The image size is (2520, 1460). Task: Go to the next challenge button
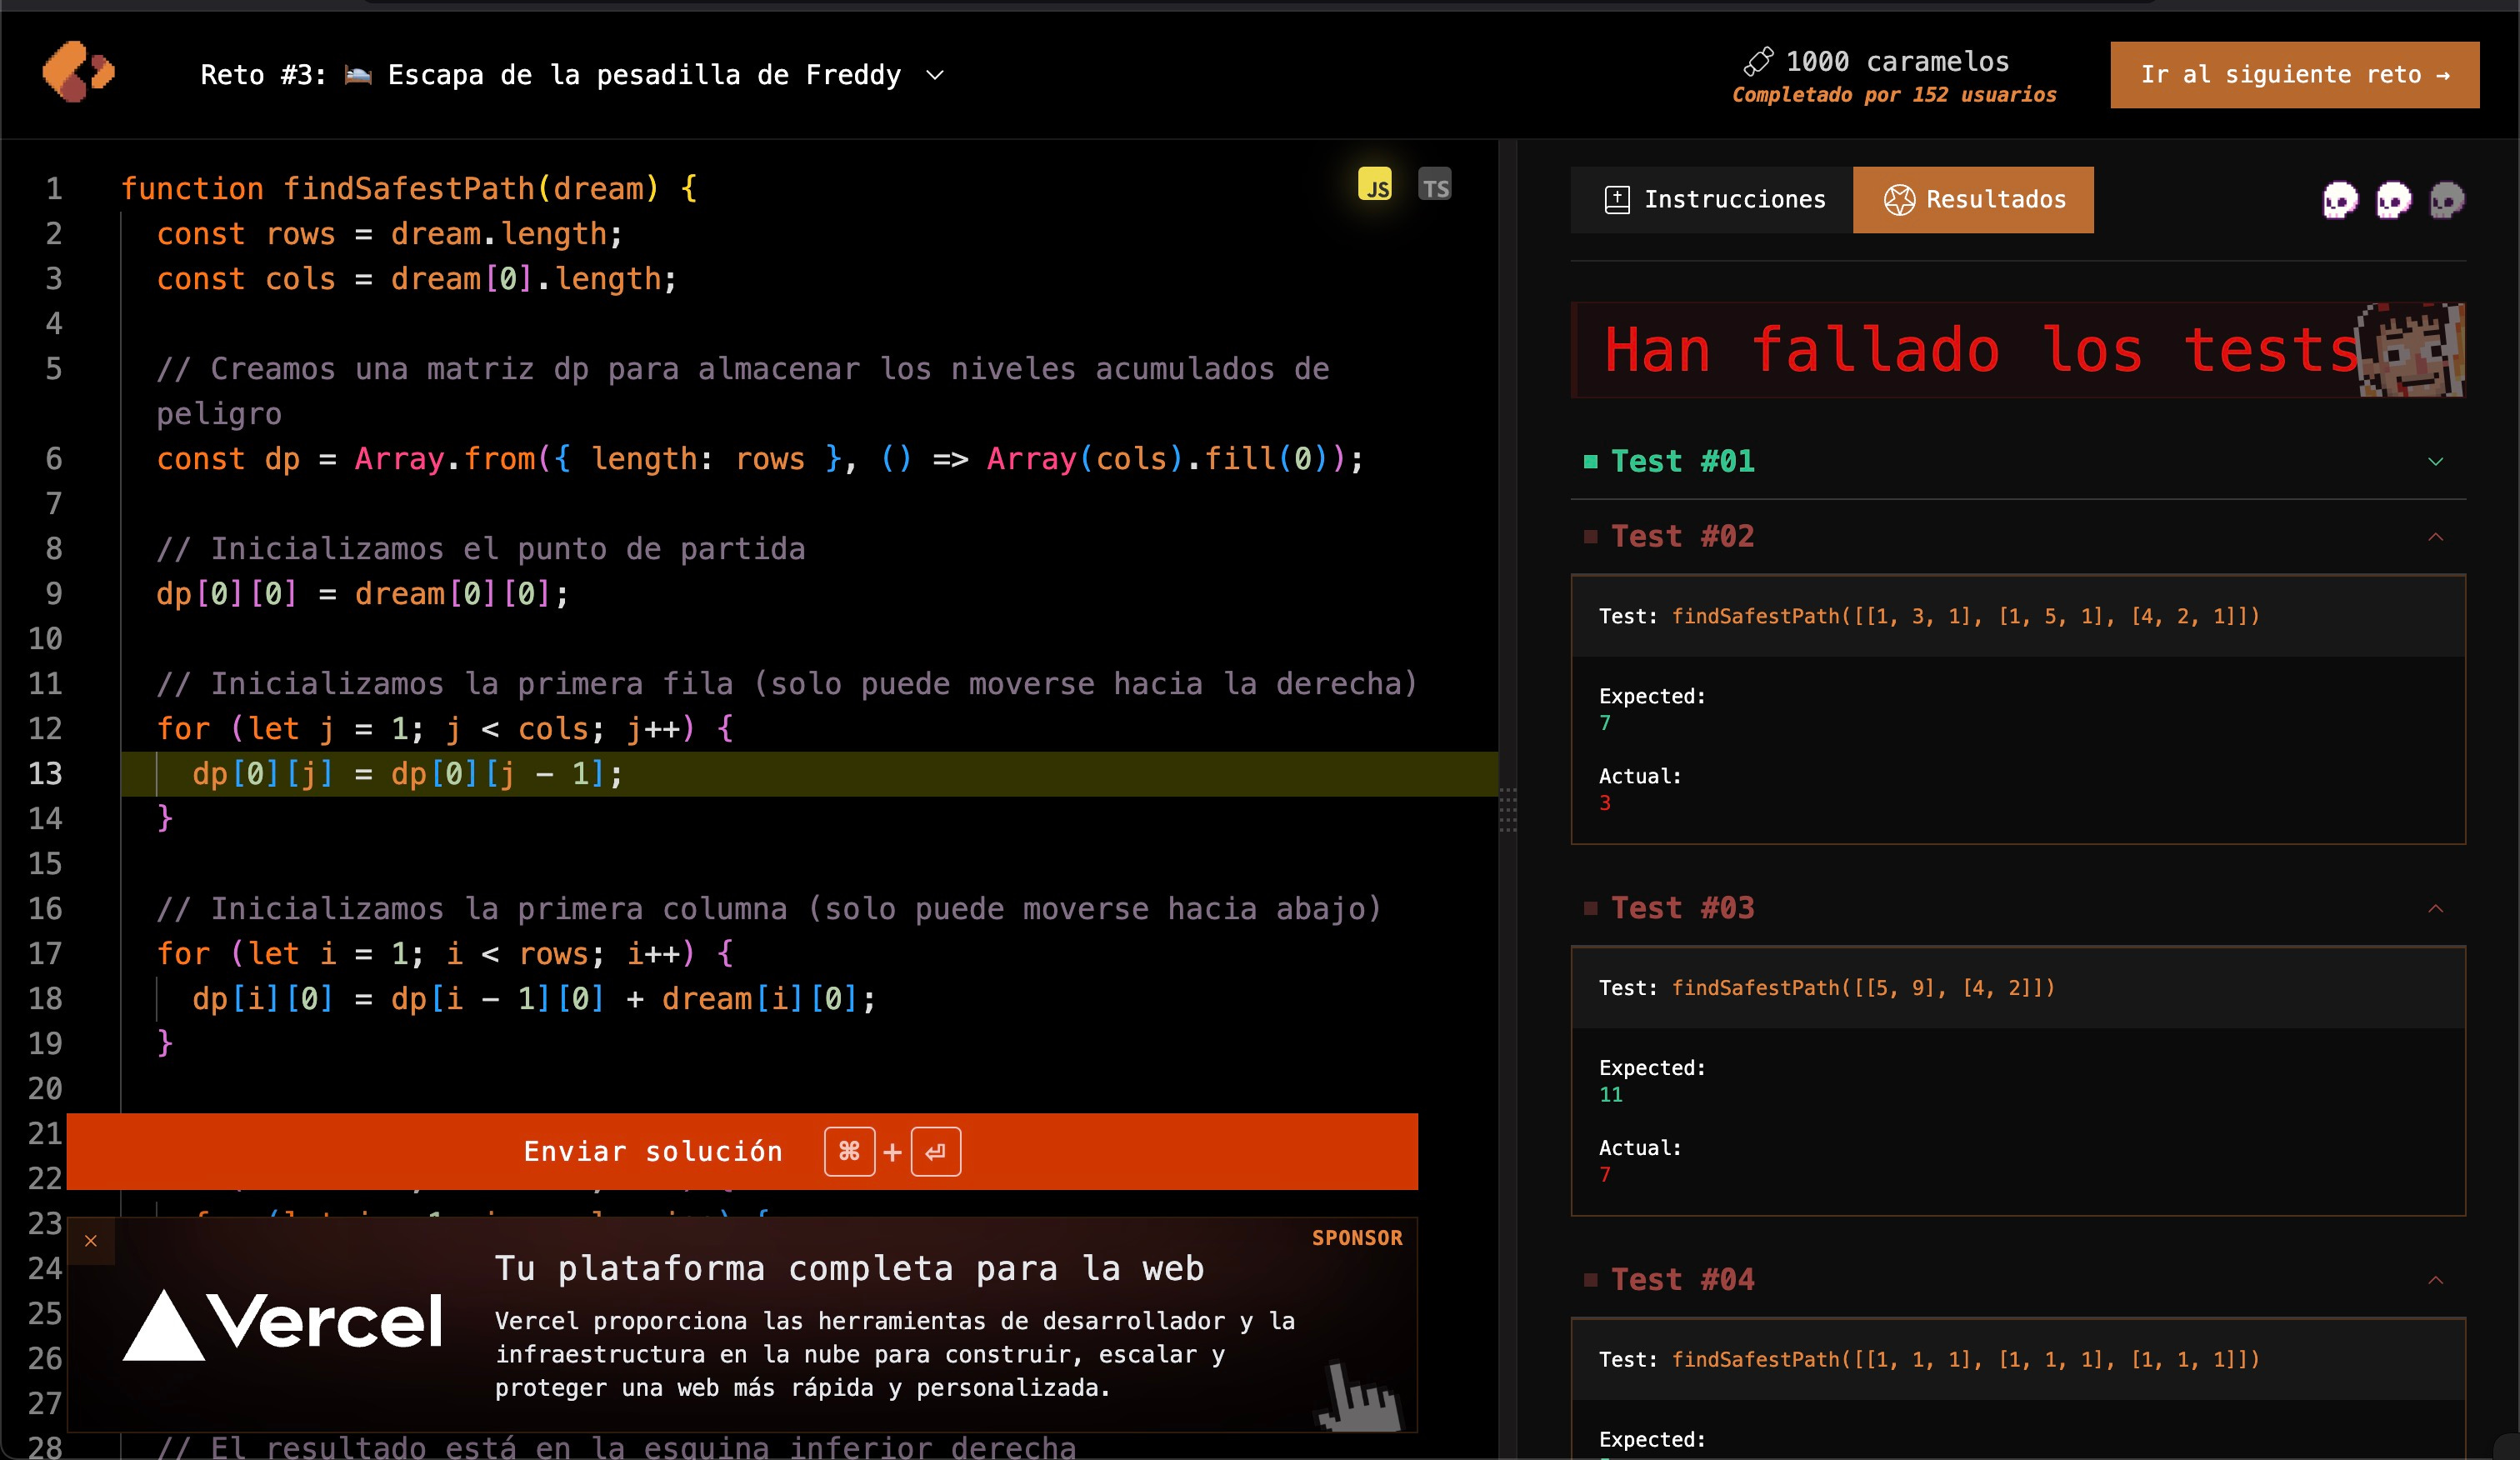[x=2294, y=74]
